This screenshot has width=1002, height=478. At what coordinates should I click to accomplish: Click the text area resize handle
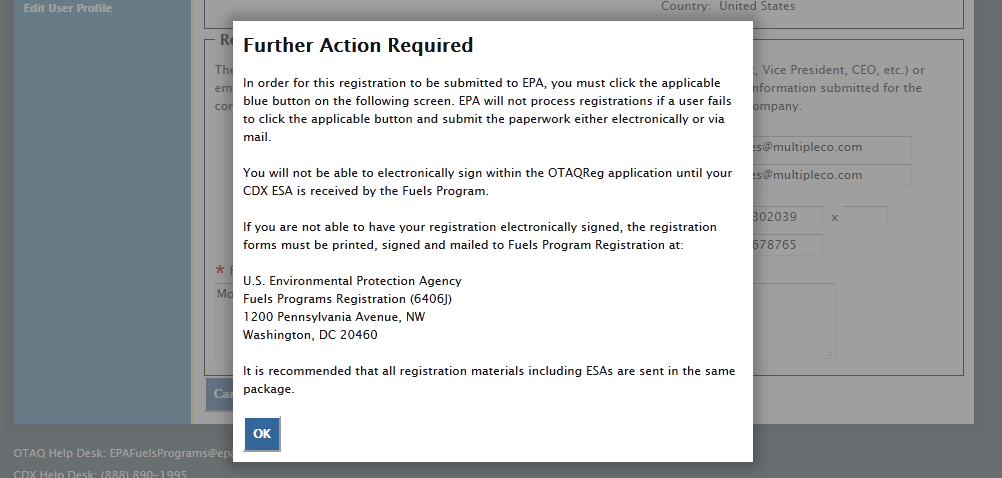click(830, 354)
